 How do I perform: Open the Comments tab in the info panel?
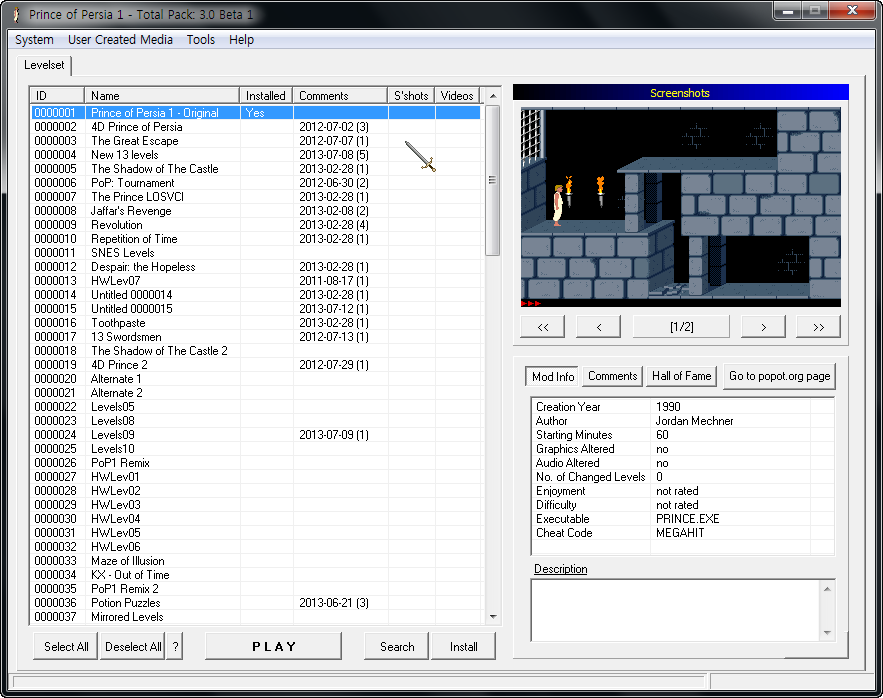[x=613, y=376]
